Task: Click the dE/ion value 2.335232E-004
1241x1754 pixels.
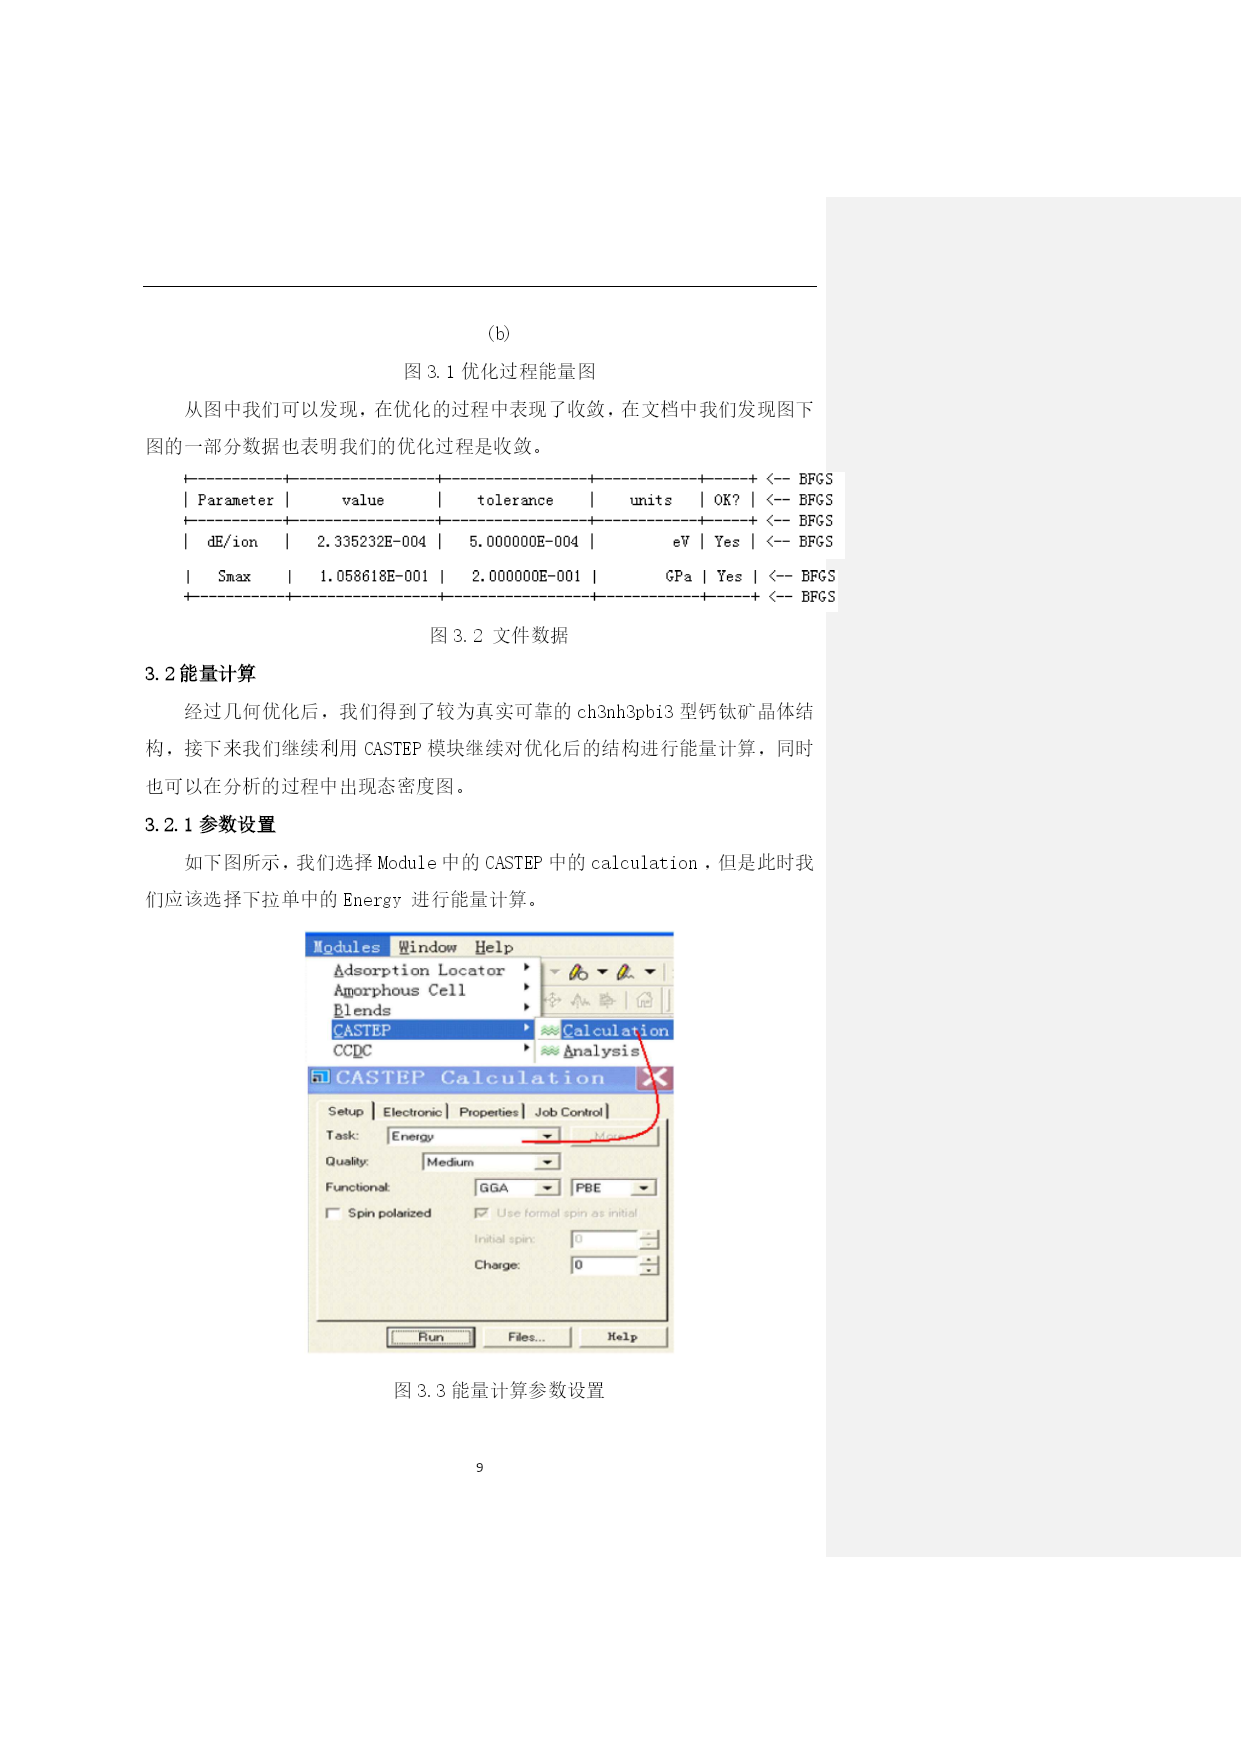Action: (x=371, y=542)
